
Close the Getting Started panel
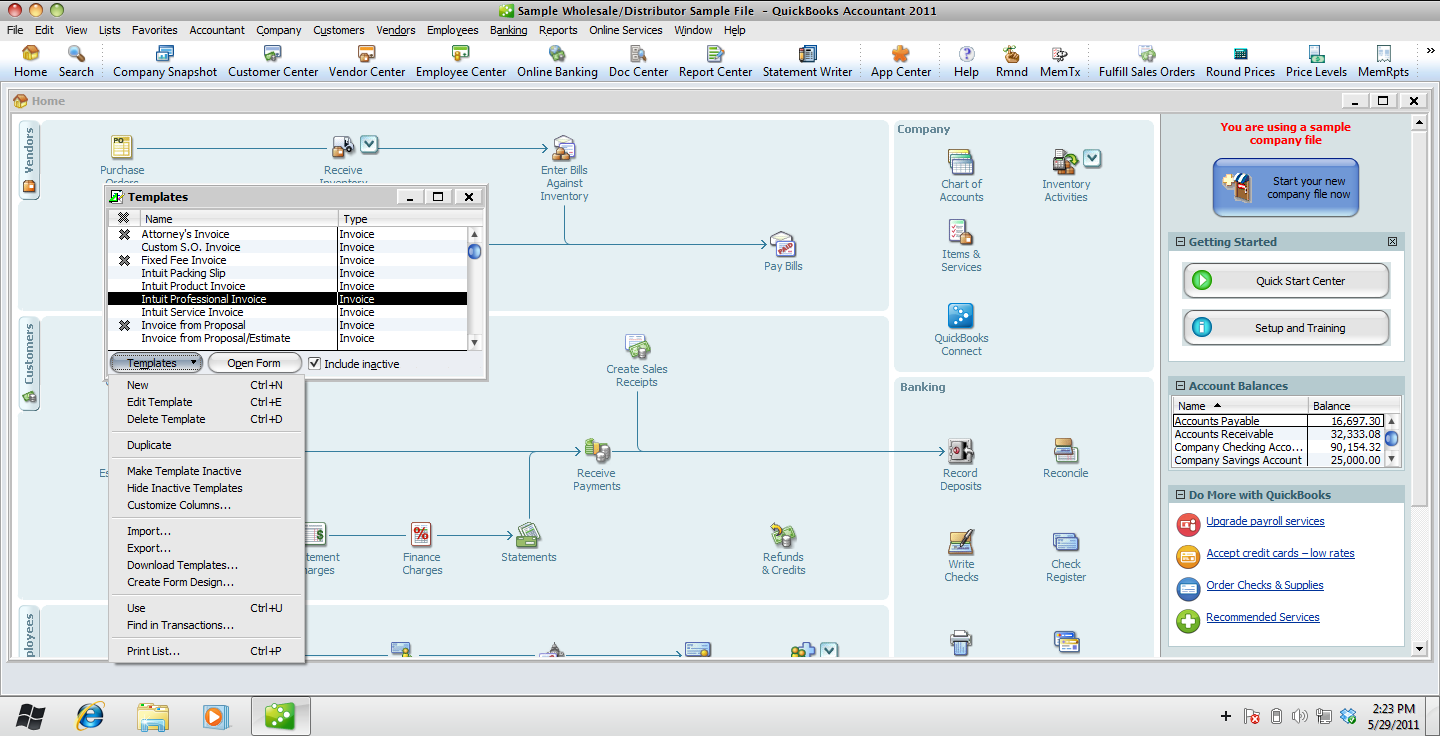1392,242
